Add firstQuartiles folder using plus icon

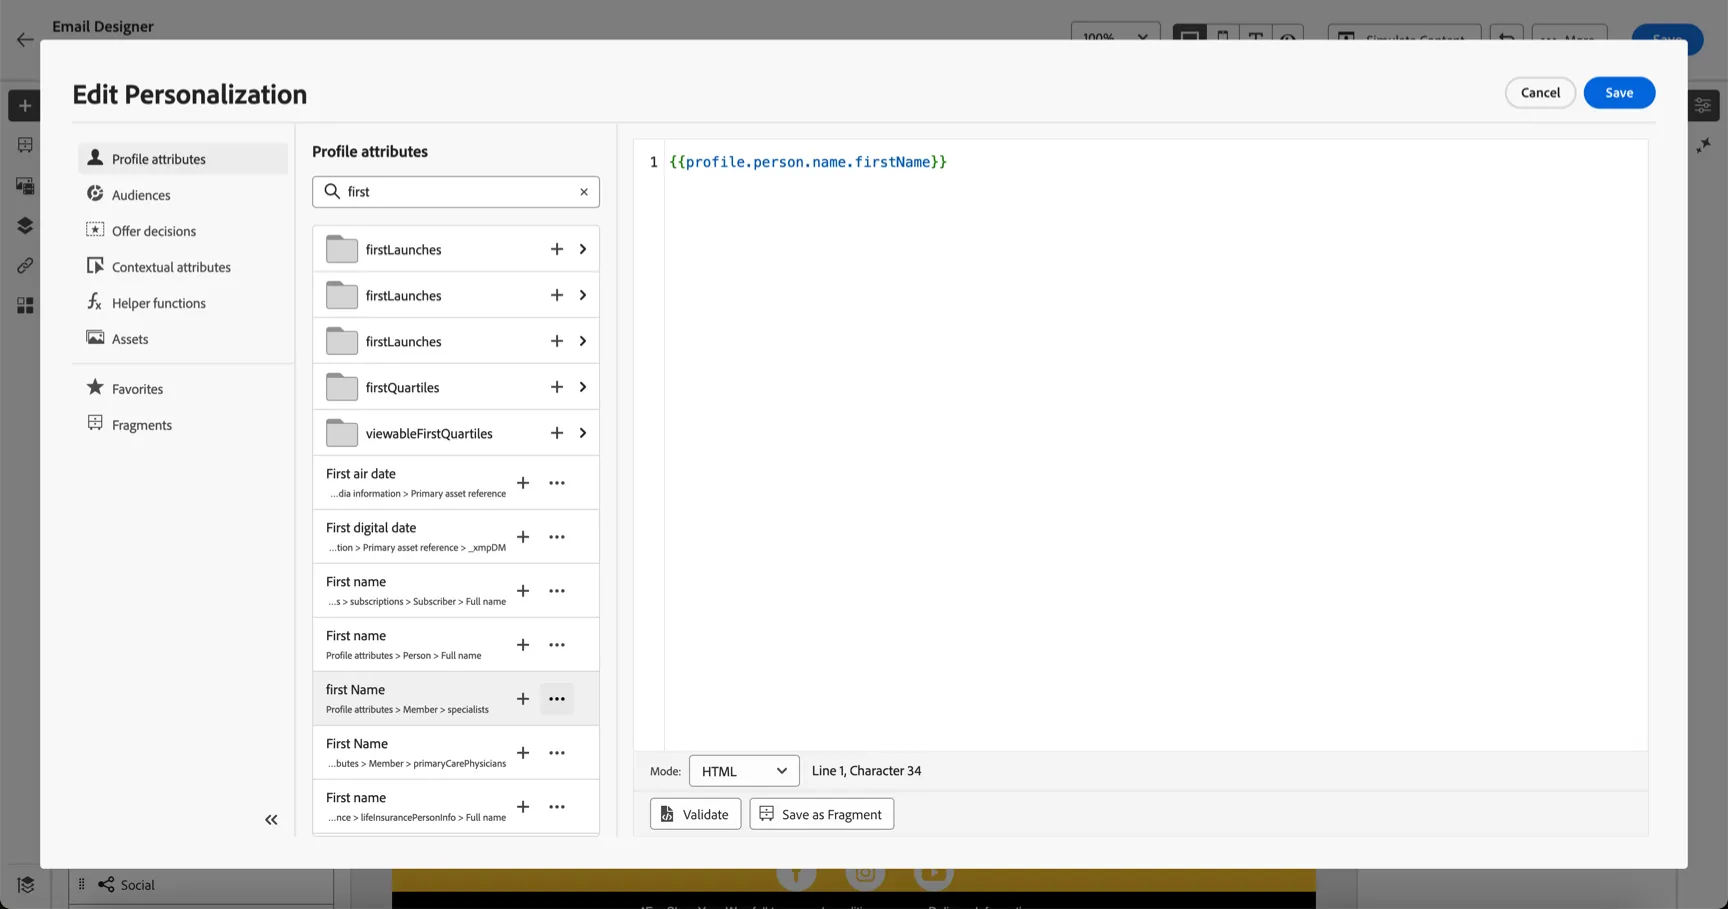click(557, 387)
